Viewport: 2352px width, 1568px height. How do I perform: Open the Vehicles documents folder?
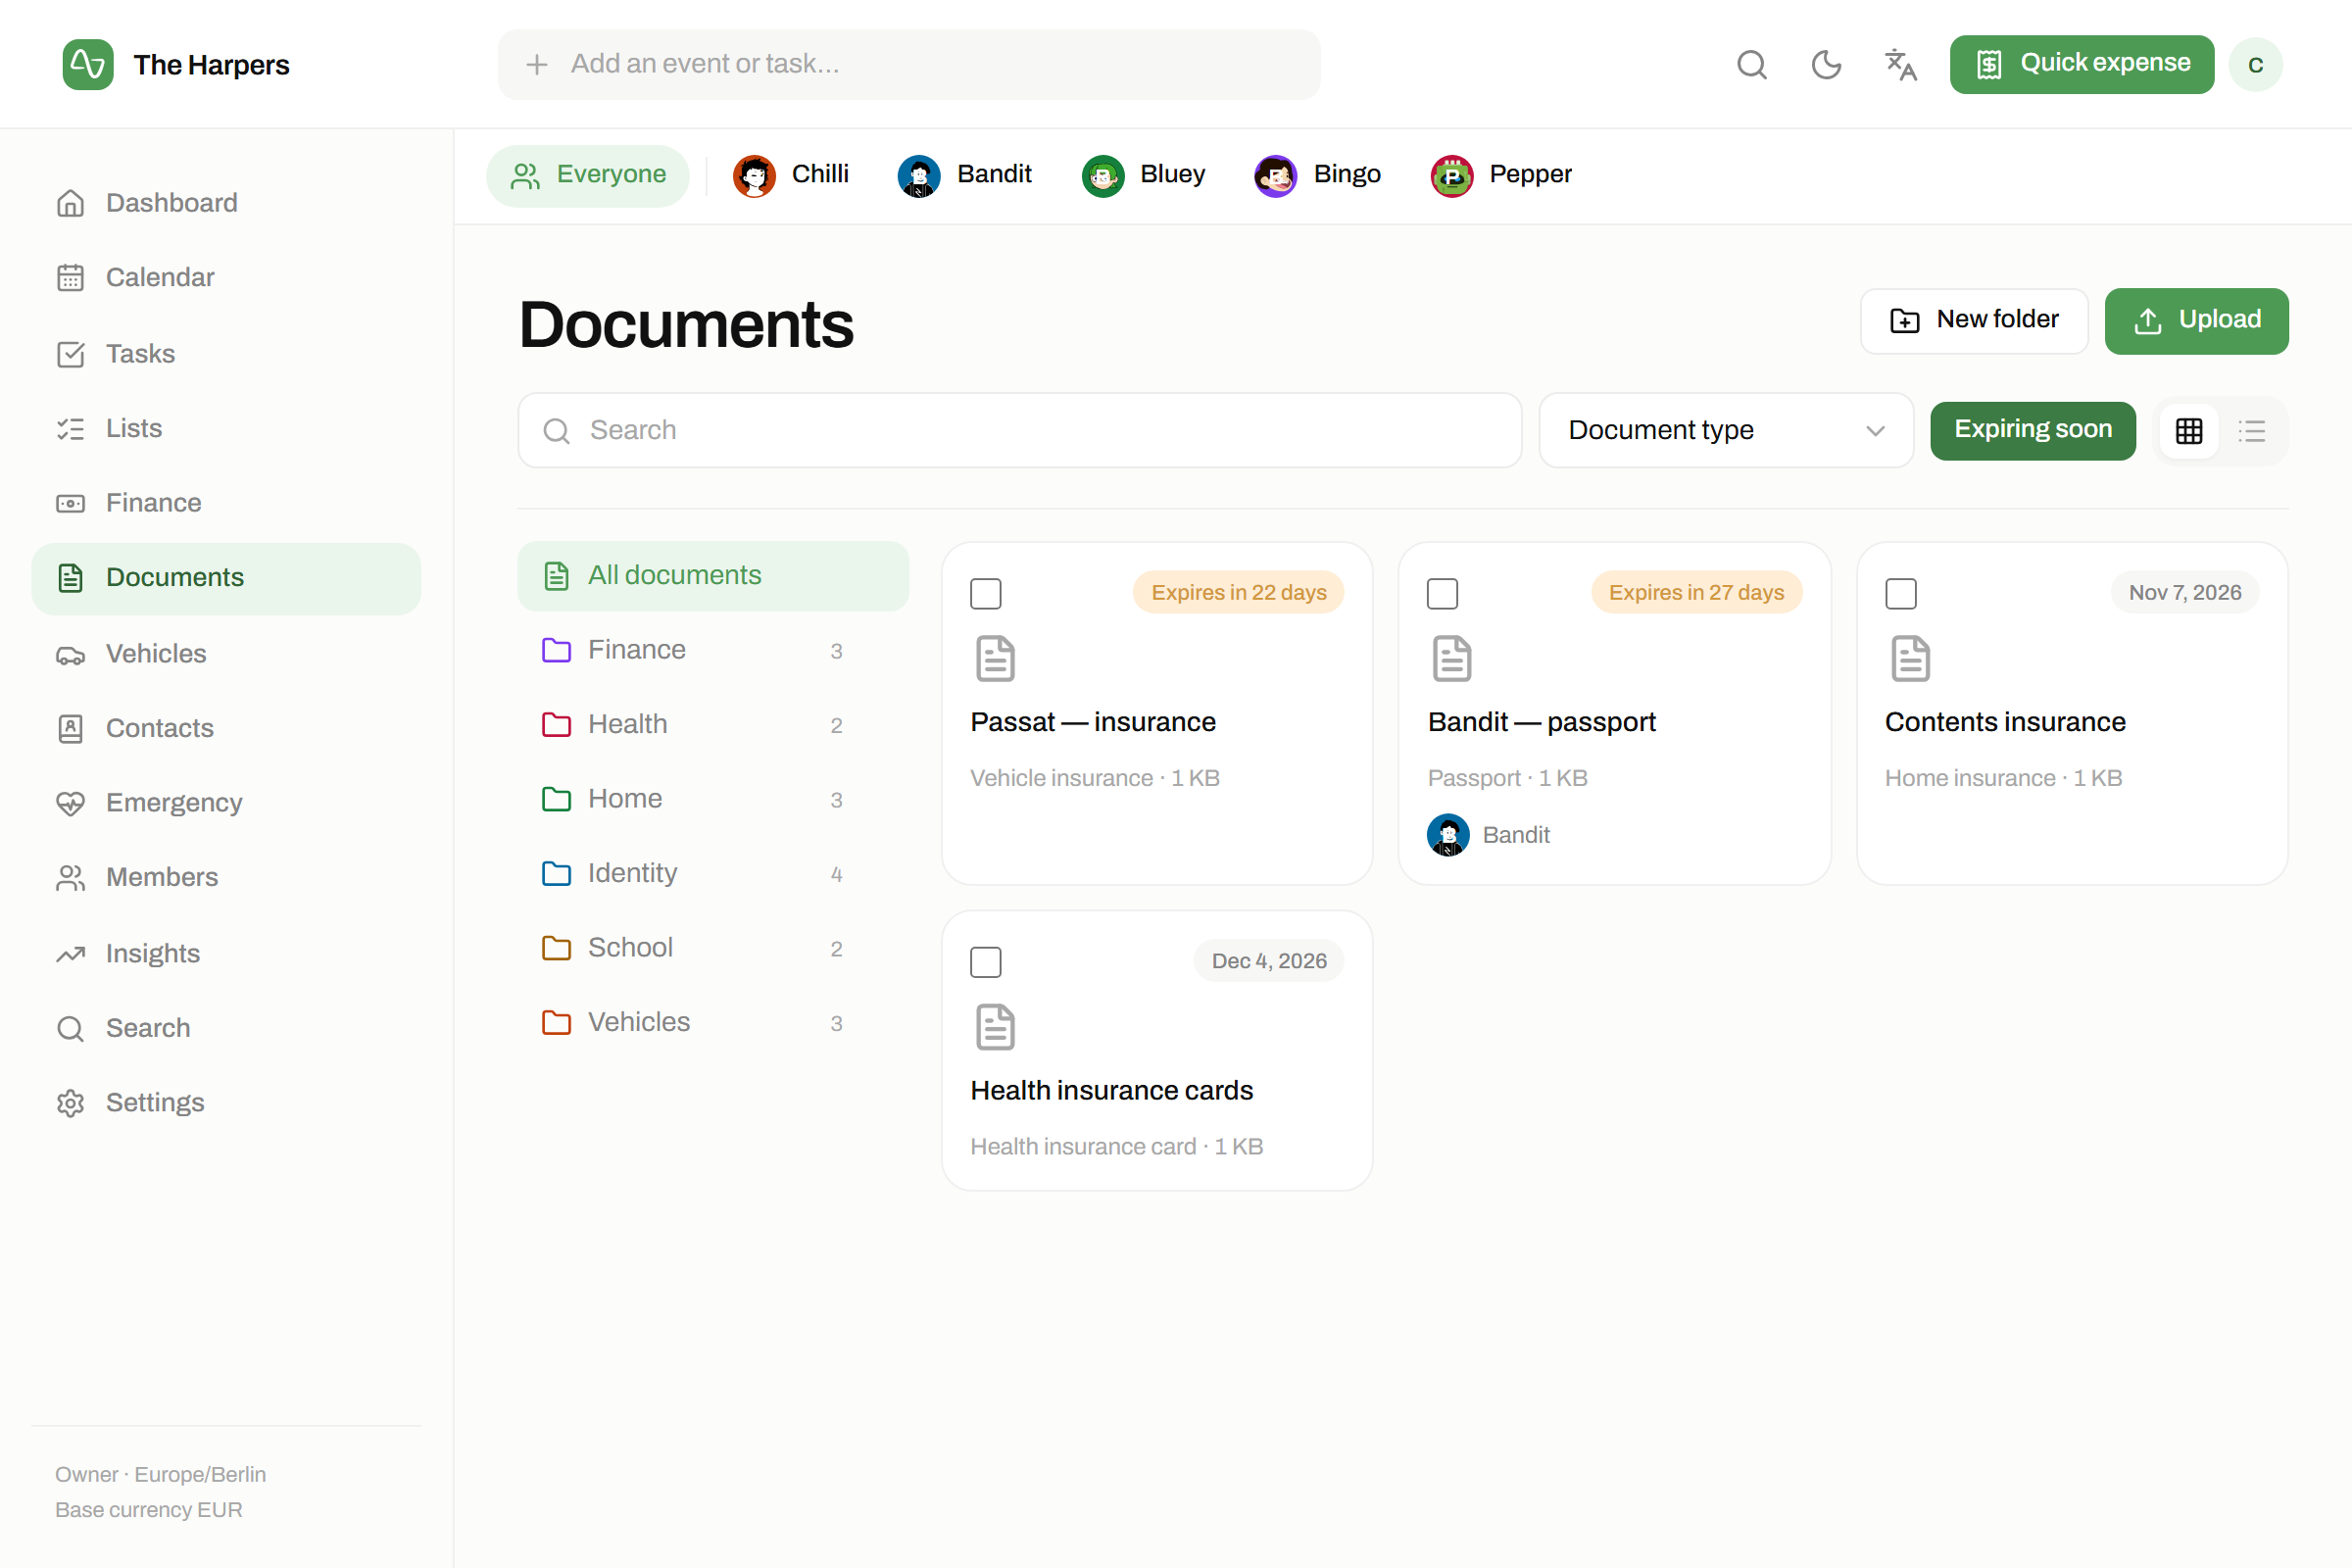coord(712,1023)
